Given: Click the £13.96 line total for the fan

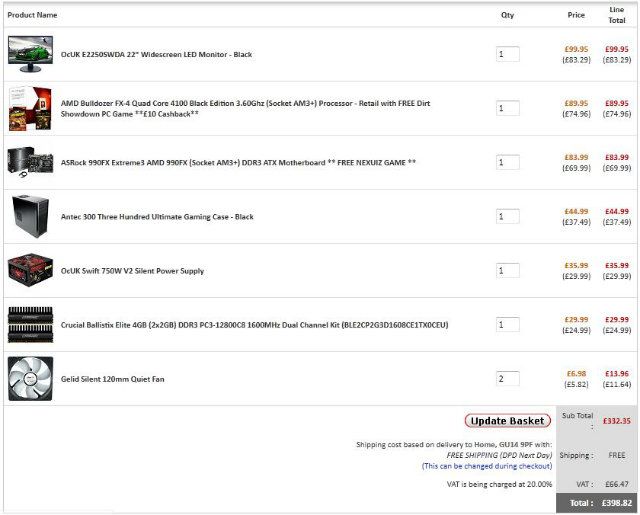Looking at the screenshot, I should coord(617,373).
